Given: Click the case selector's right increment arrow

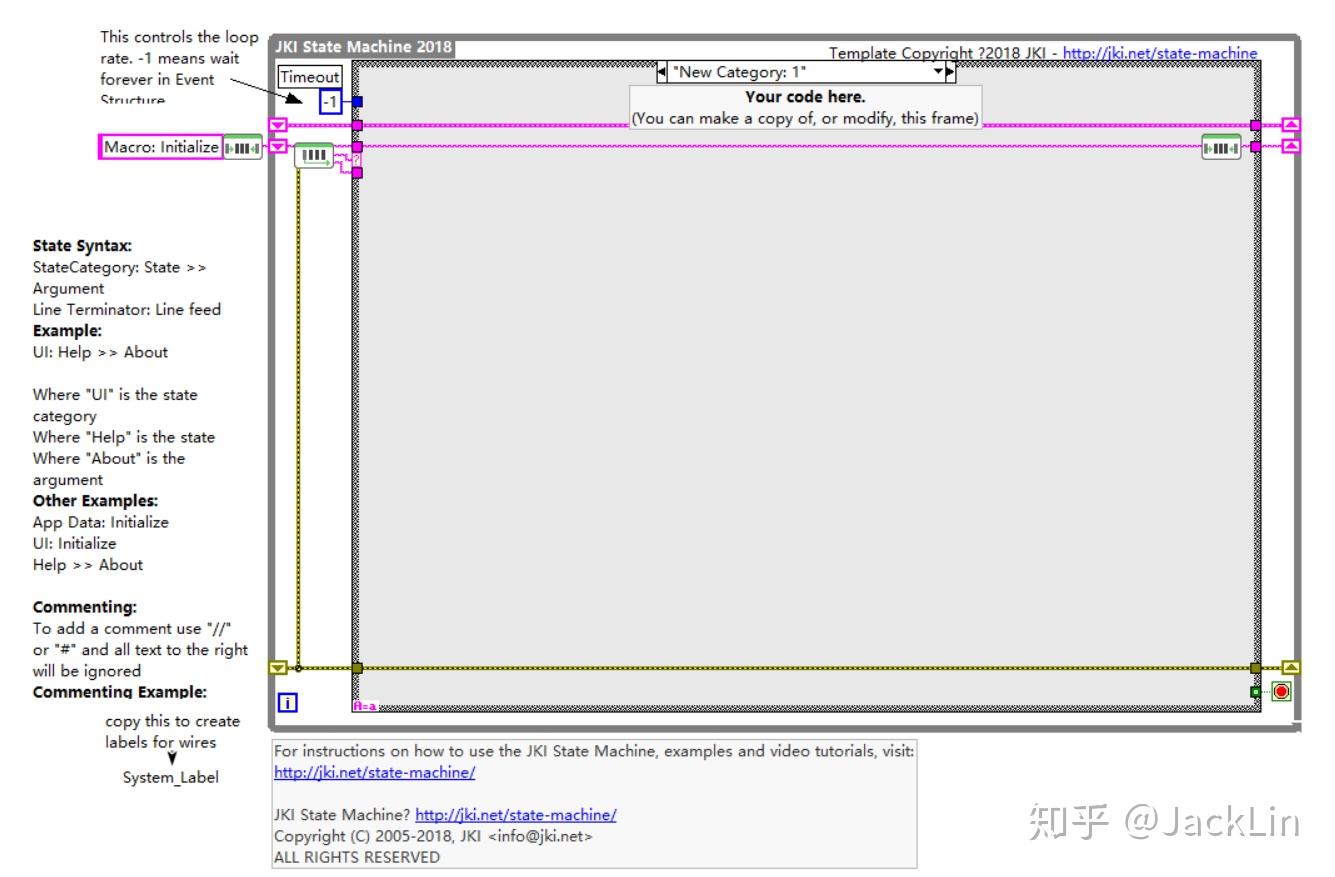Looking at the screenshot, I should [x=948, y=71].
